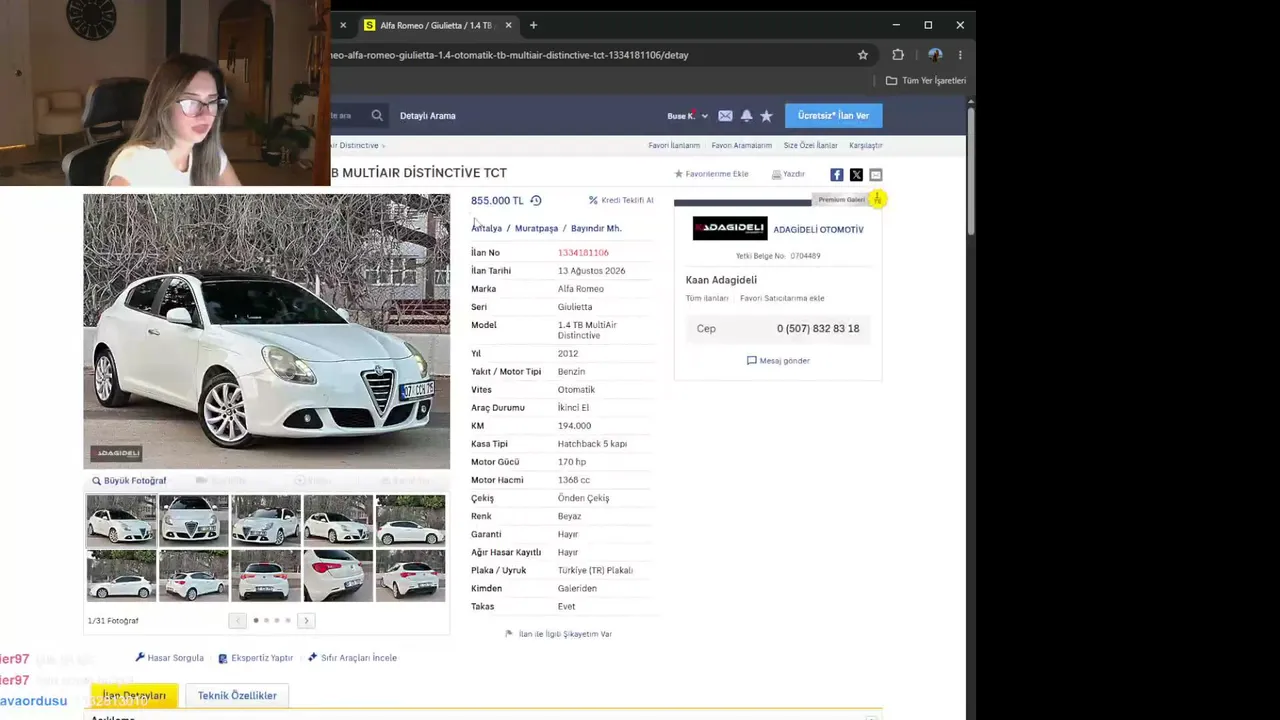Open the notifications bell icon
This screenshot has height=720, width=1280.
[746, 116]
